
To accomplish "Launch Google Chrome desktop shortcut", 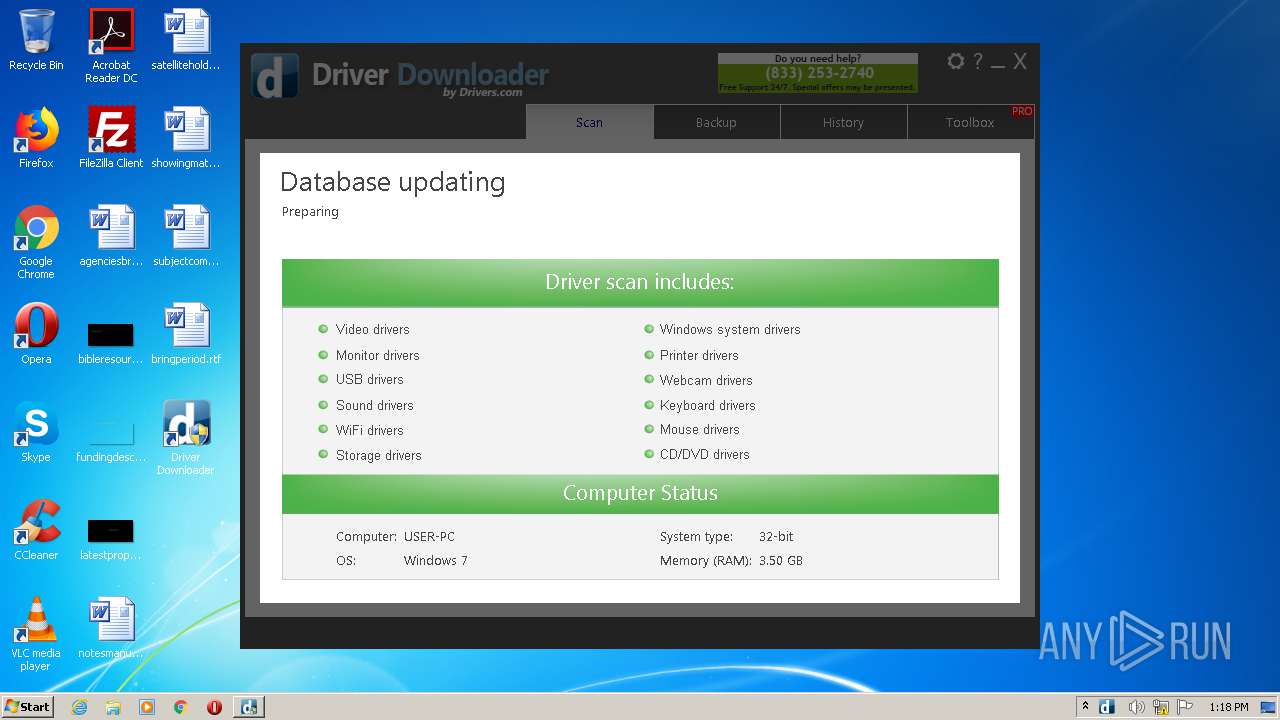I will 36,242.
